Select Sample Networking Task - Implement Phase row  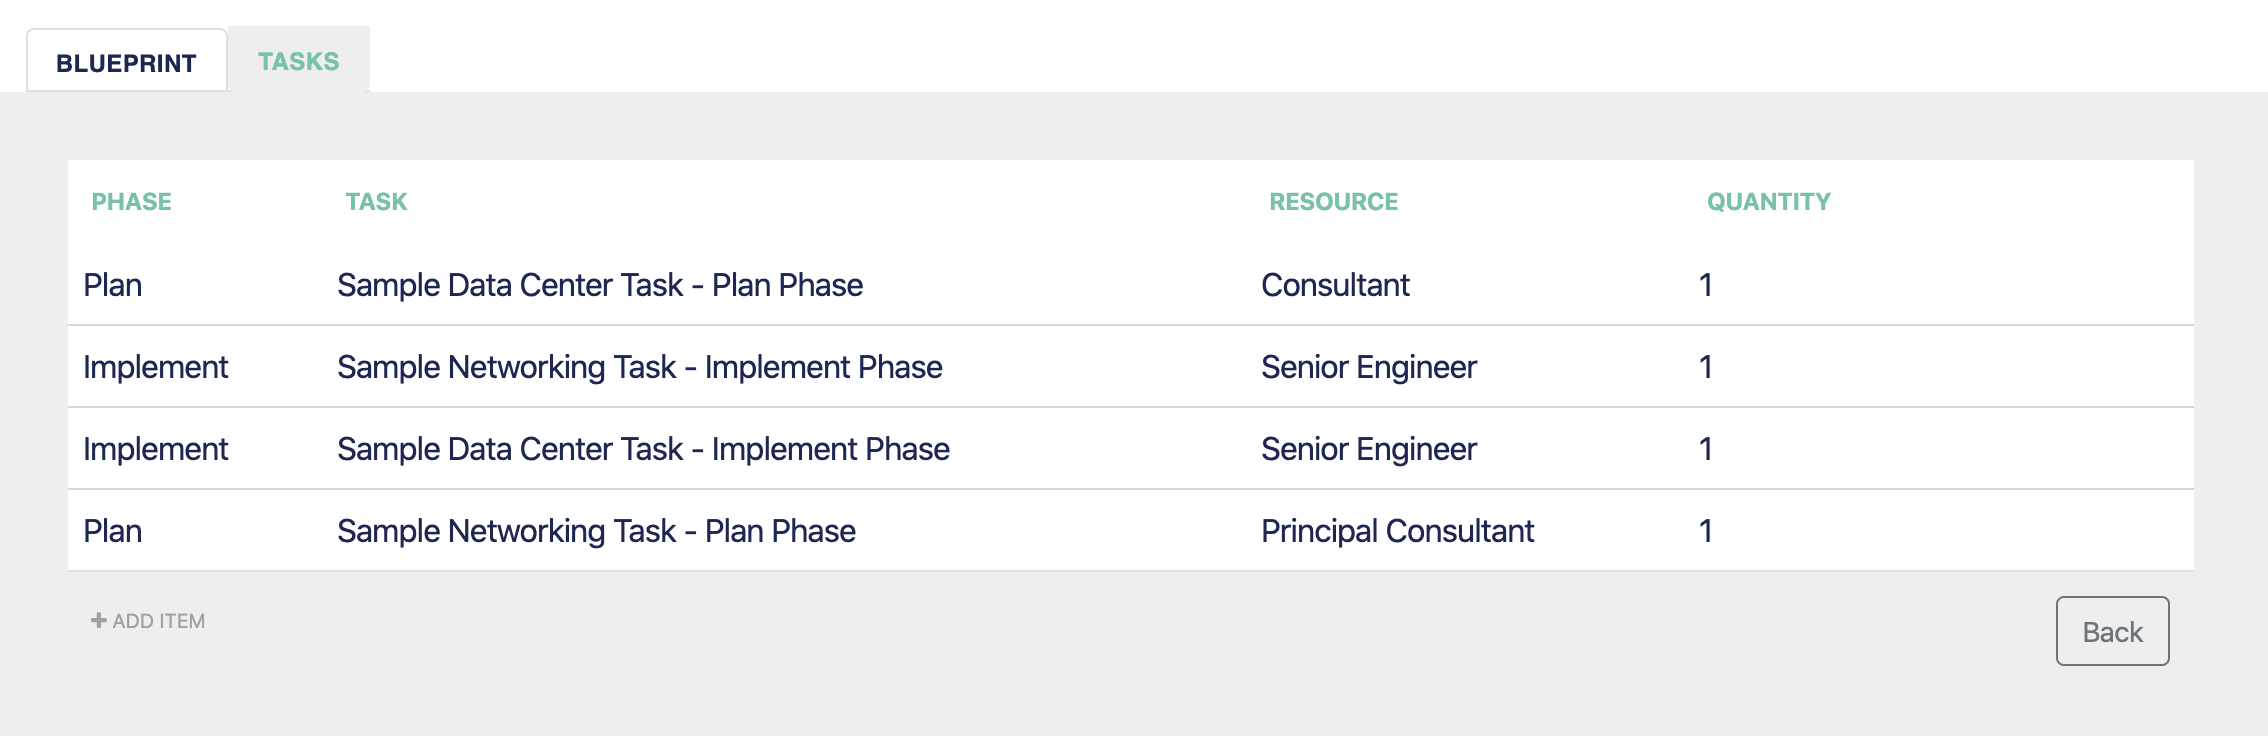[x=1131, y=367]
